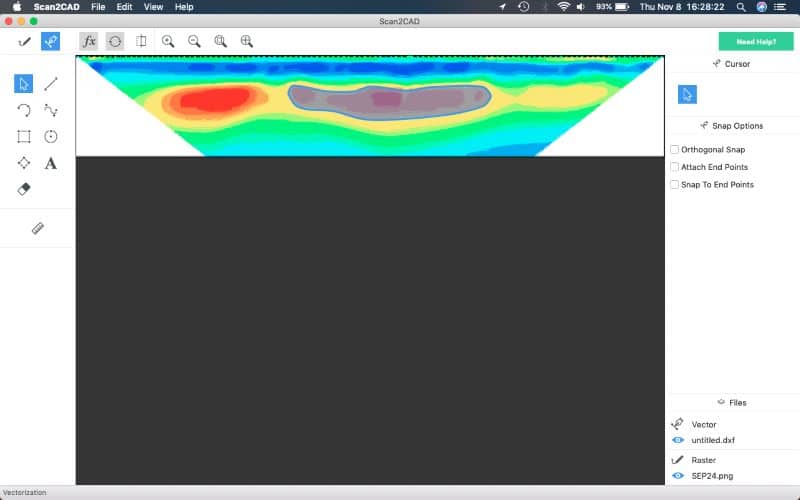Screen dimensions: 800x500
Task: Click the Need Help? button
Action: coord(755,41)
